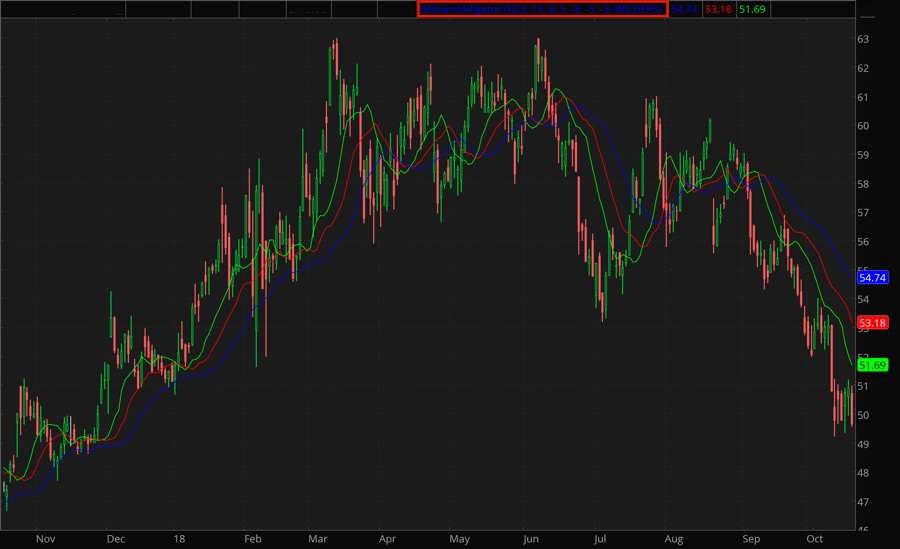Click the Oct label on time axis

pos(815,538)
